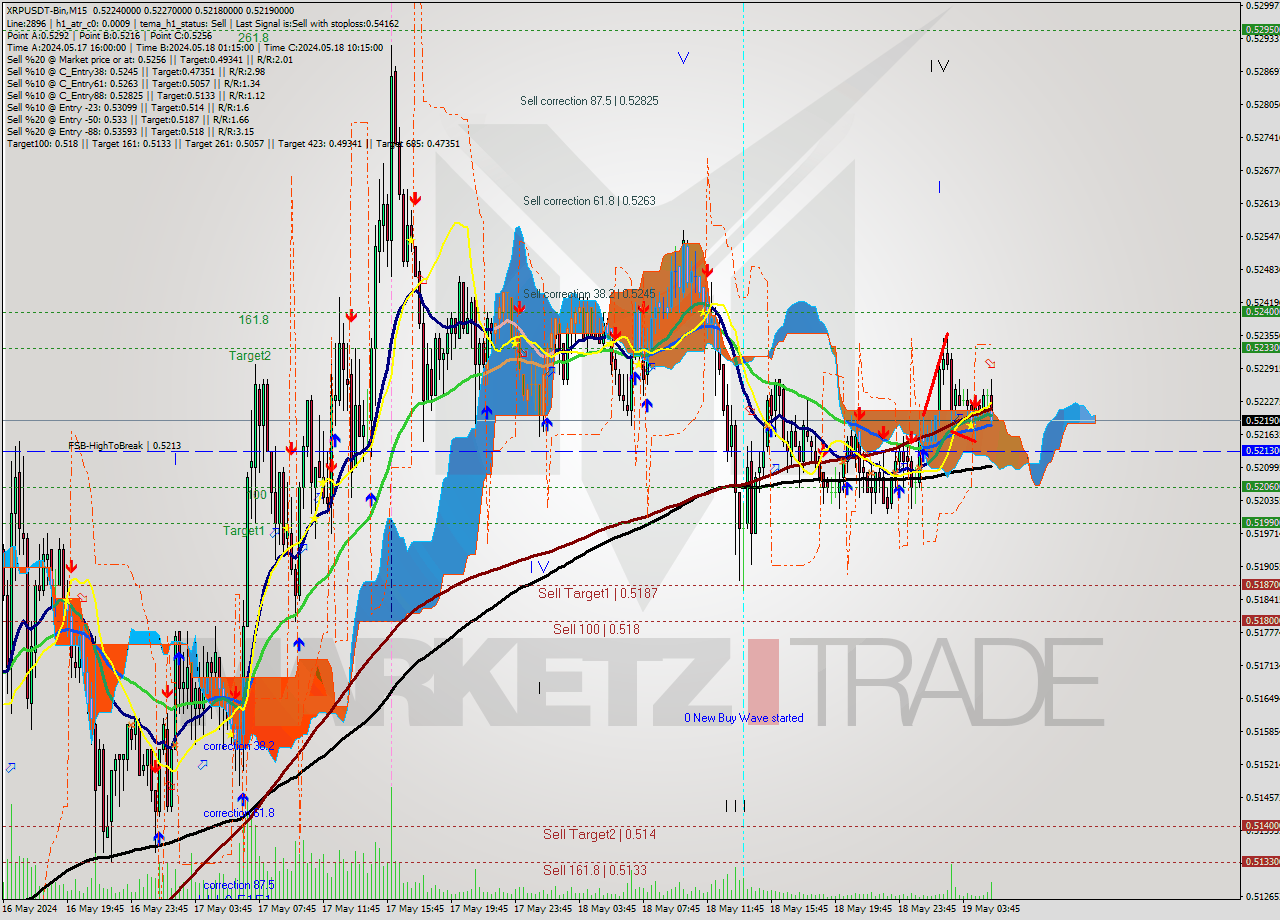Select the green 0.52060 price tag

pos(1261,487)
